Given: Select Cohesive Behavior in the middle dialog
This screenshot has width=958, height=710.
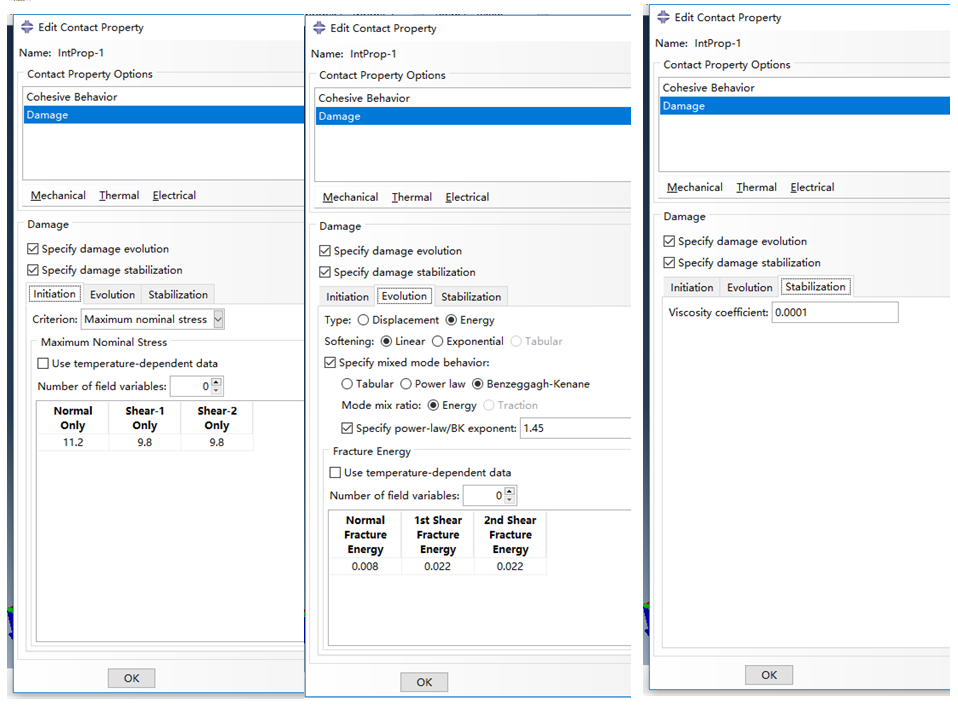Looking at the screenshot, I should click(x=473, y=98).
